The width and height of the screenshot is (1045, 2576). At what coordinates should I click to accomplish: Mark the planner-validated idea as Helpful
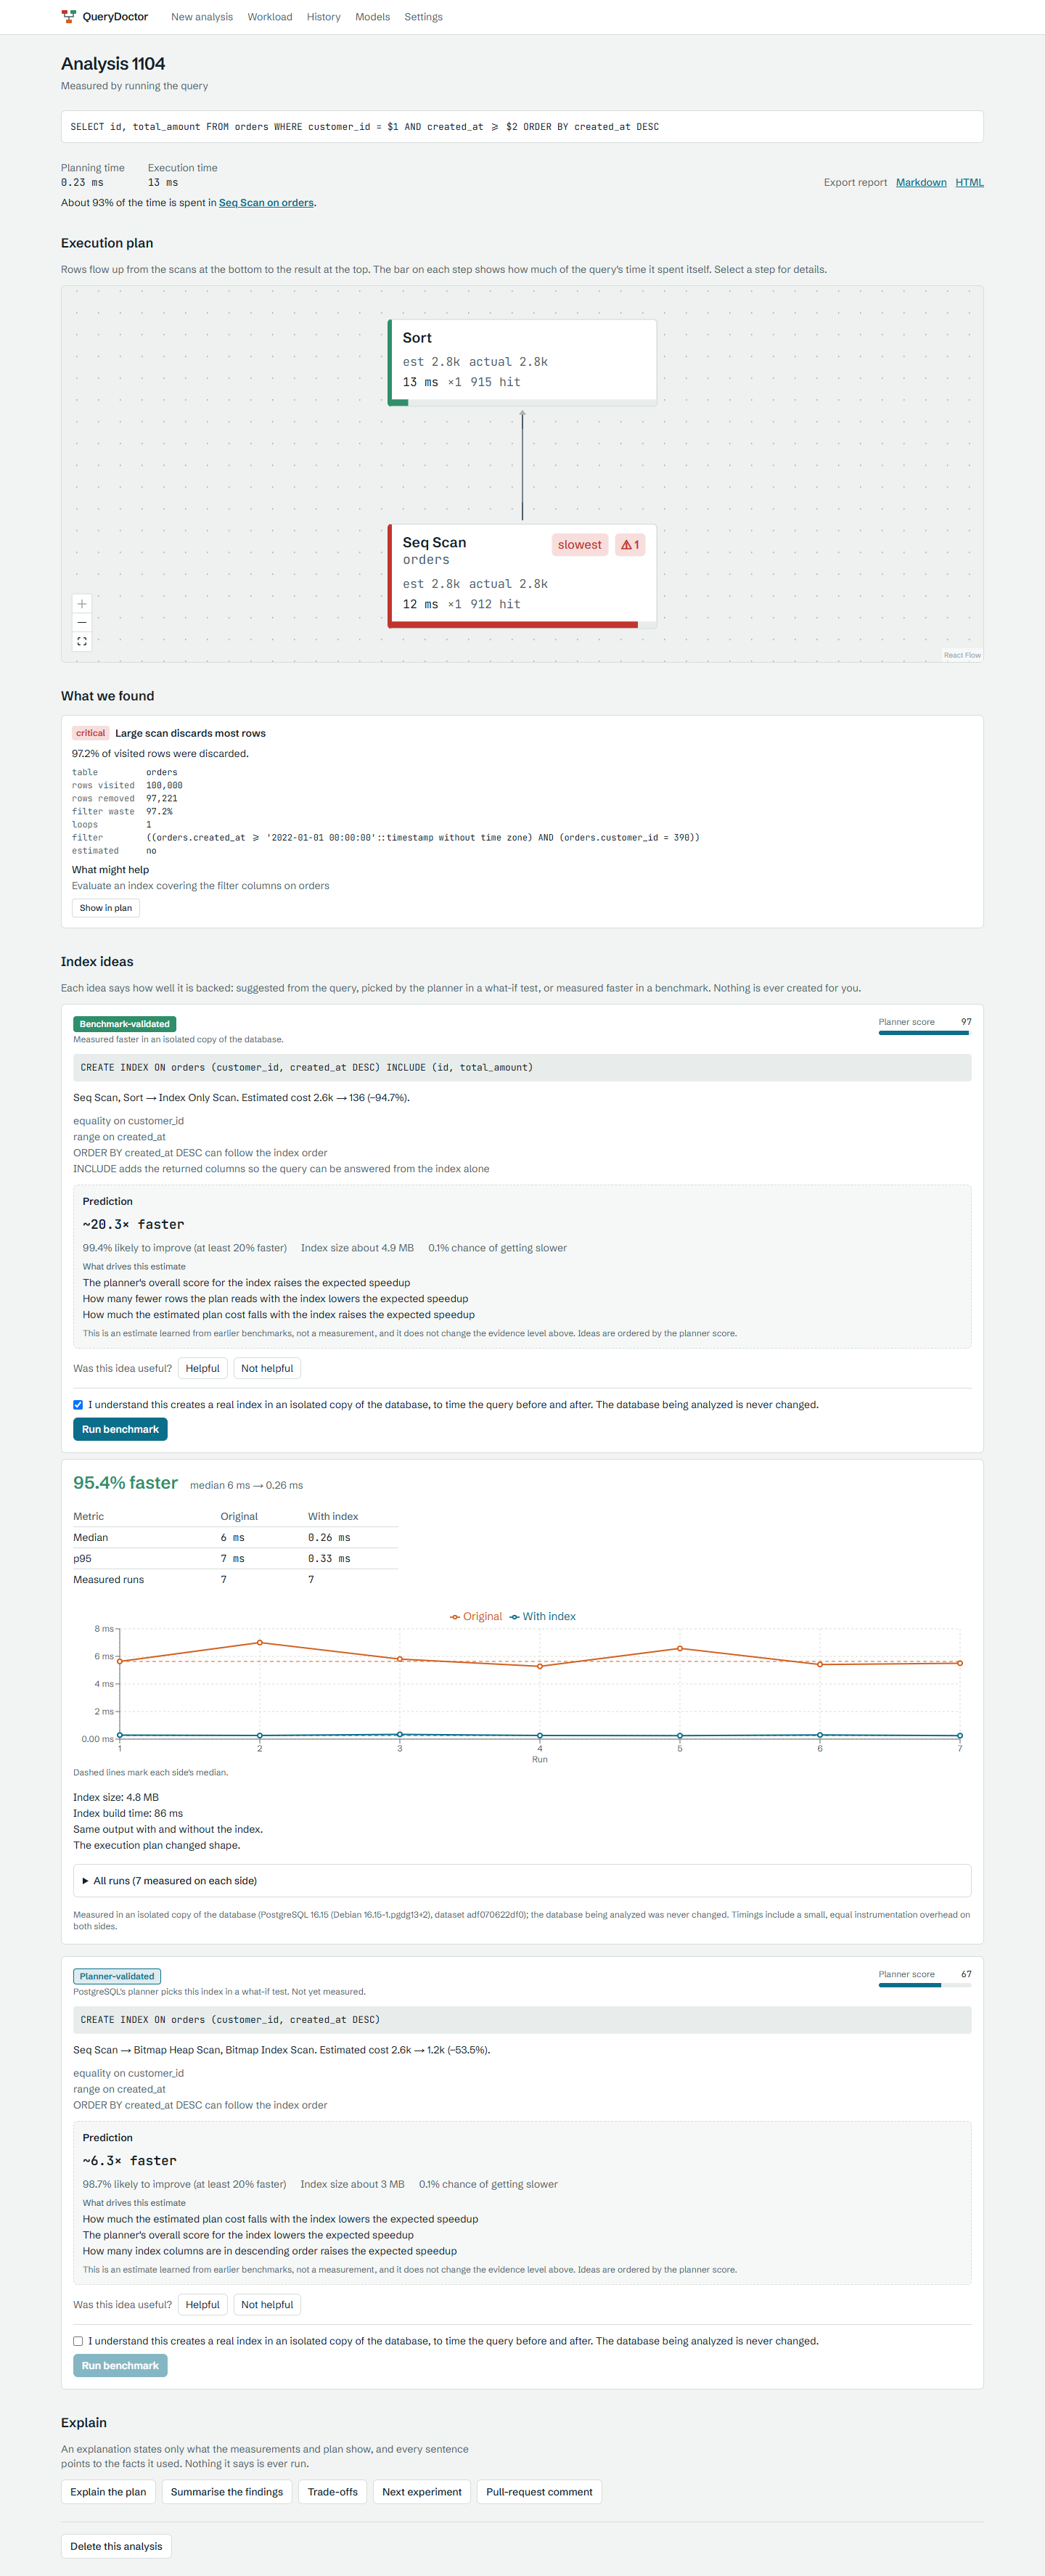[203, 2305]
